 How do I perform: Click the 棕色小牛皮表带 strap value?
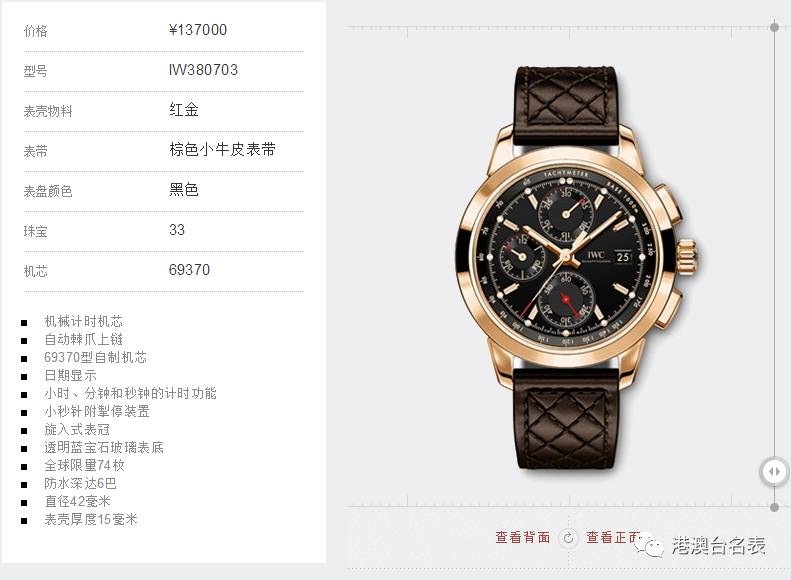pos(222,149)
